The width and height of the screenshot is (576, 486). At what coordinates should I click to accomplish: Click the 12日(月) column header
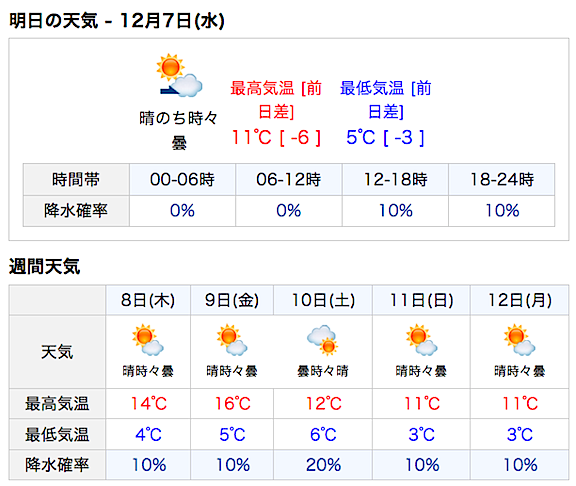click(x=519, y=300)
